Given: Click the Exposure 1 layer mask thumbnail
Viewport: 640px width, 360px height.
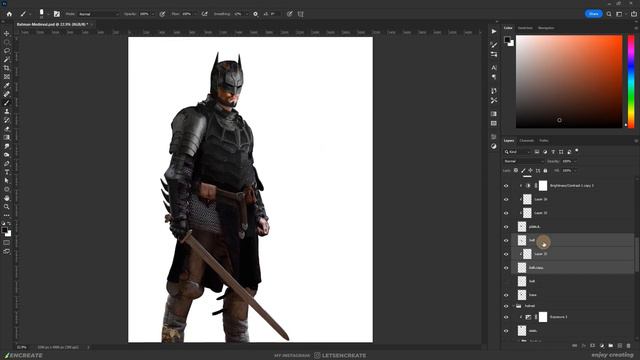Looking at the screenshot, I should (543, 317).
